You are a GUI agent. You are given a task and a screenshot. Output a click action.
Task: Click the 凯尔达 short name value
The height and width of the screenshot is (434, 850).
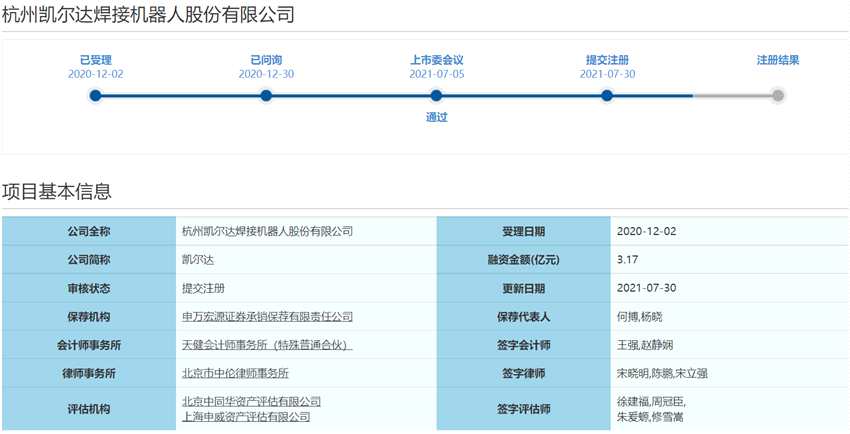point(198,260)
